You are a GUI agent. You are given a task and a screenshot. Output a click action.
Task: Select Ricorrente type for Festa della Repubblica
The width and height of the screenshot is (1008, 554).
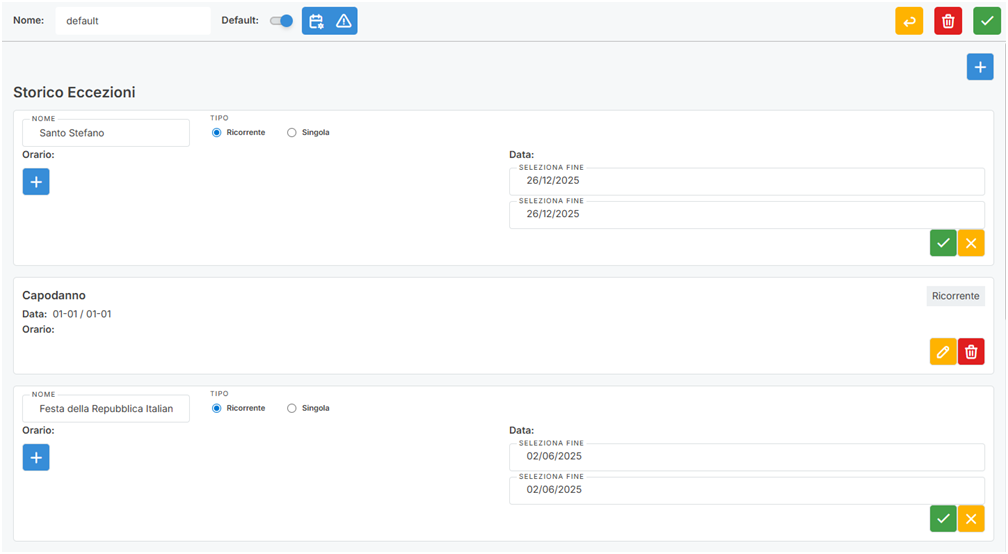[x=217, y=408]
